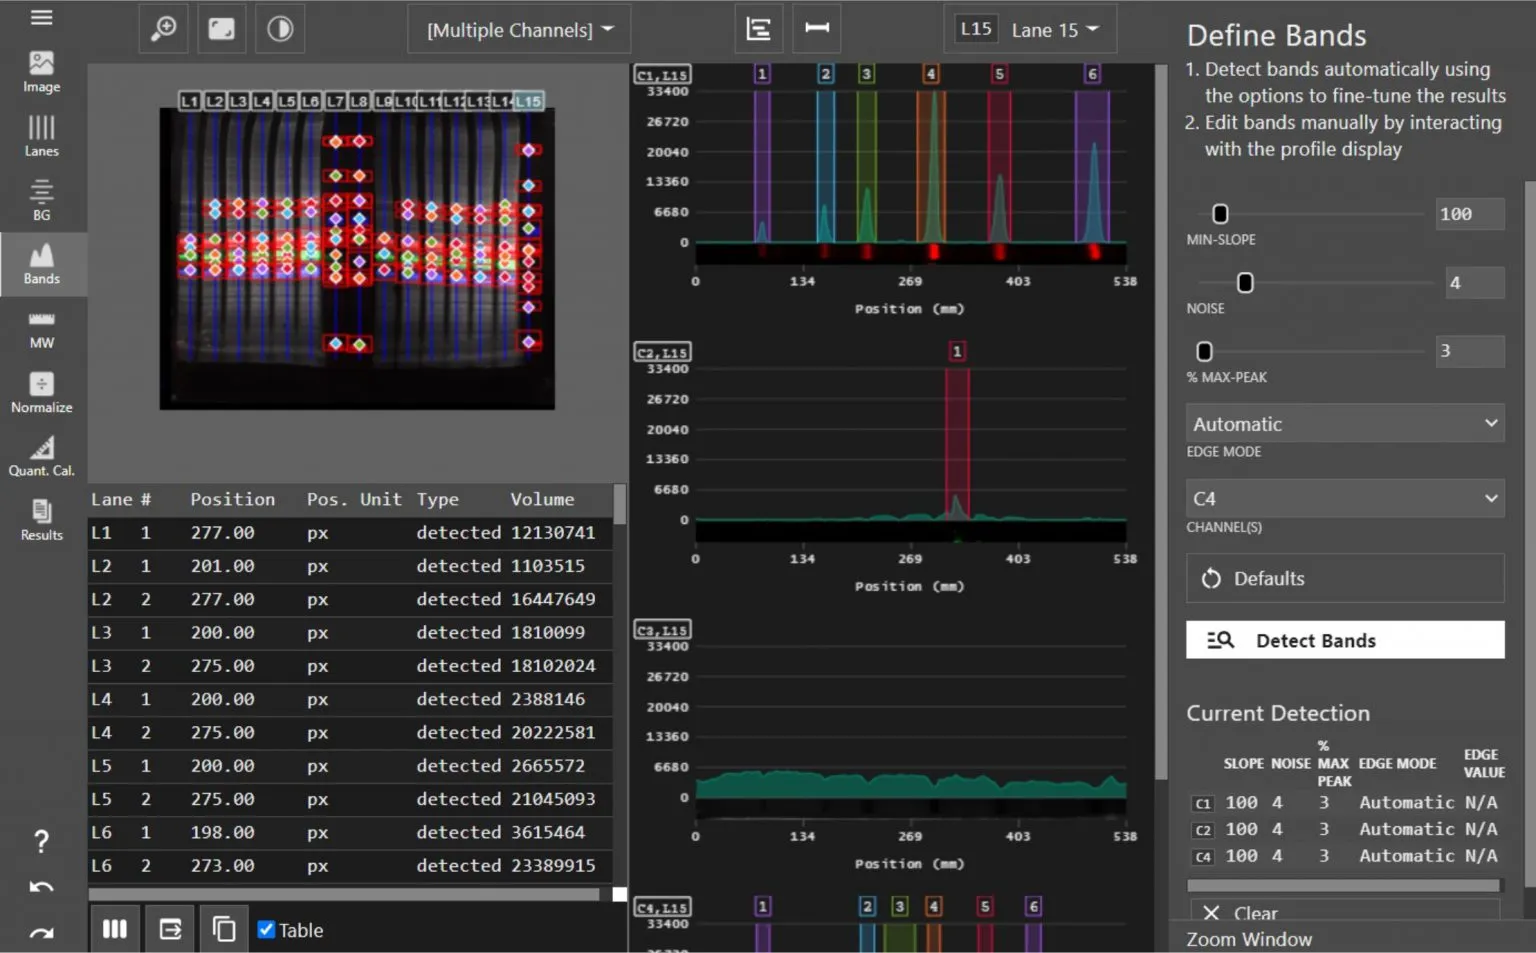Viewport: 1536px width, 953px height.
Task: Toggle the C4 channel in Current Detection
Action: pyautogui.click(x=1203, y=857)
